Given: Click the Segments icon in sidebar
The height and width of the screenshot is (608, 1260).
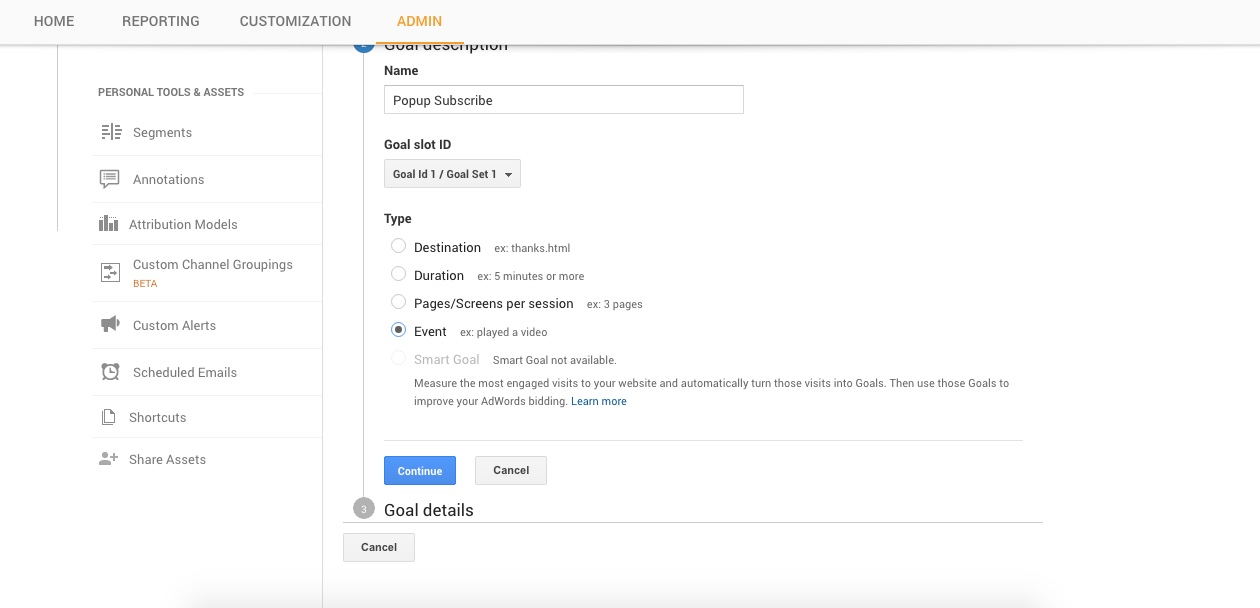Looking at the screenshot, I should coord(110,132).
